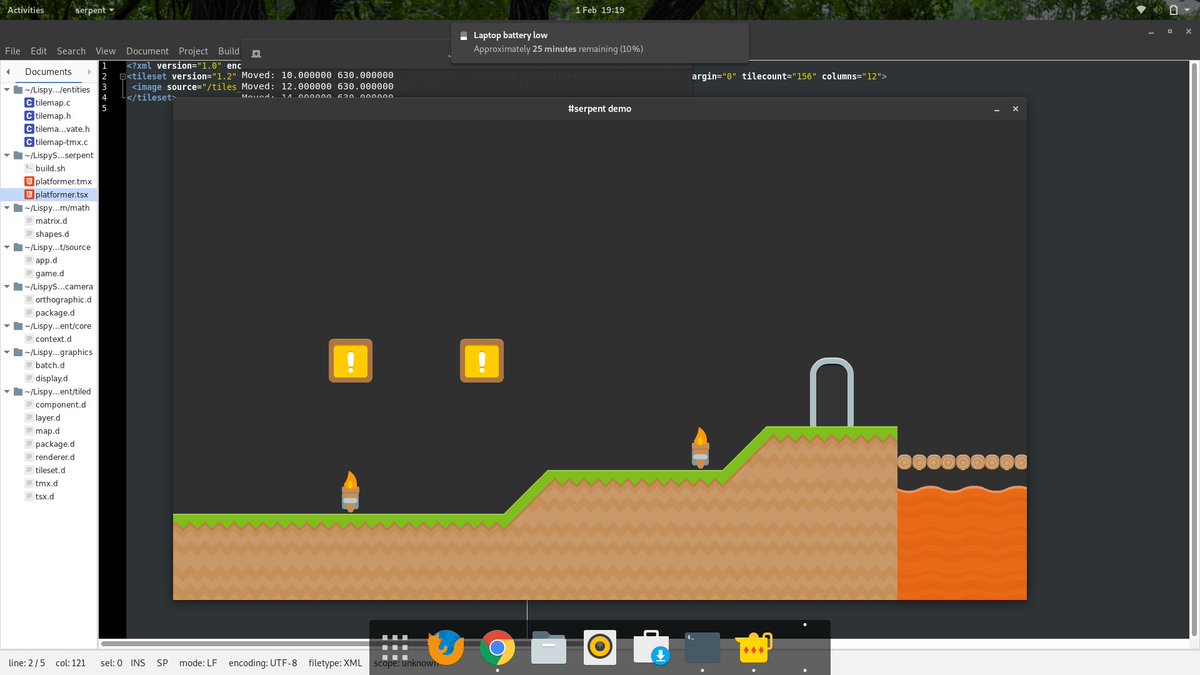The height and width of the screenshot is (675, 1200).
Task: Open the Files manager in the dock
Action: pyautogui.click(x=548, y=648)
